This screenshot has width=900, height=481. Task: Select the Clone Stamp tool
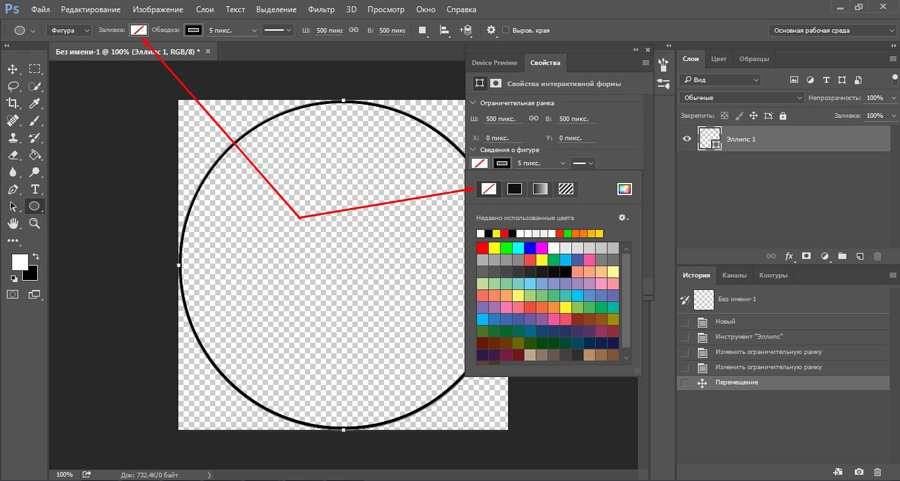(x=13, y=138)
